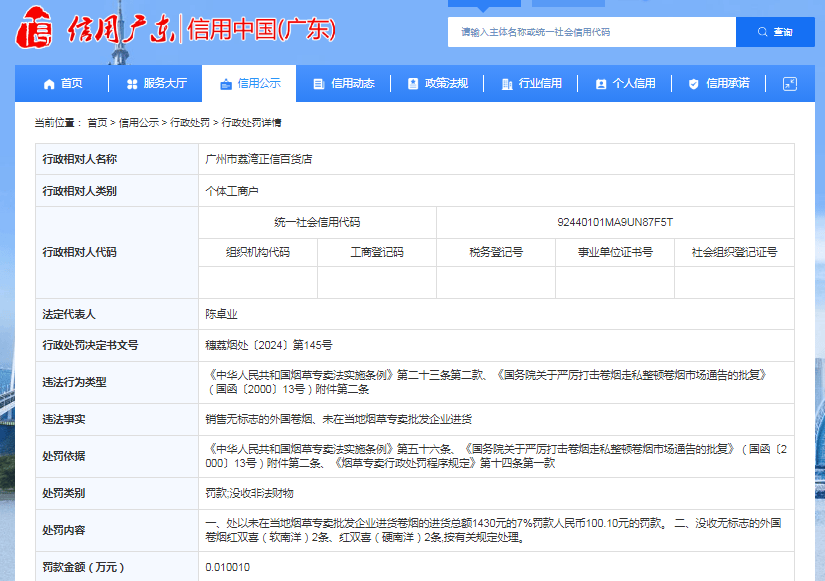Switch to the 信用动态 tab

345,84
